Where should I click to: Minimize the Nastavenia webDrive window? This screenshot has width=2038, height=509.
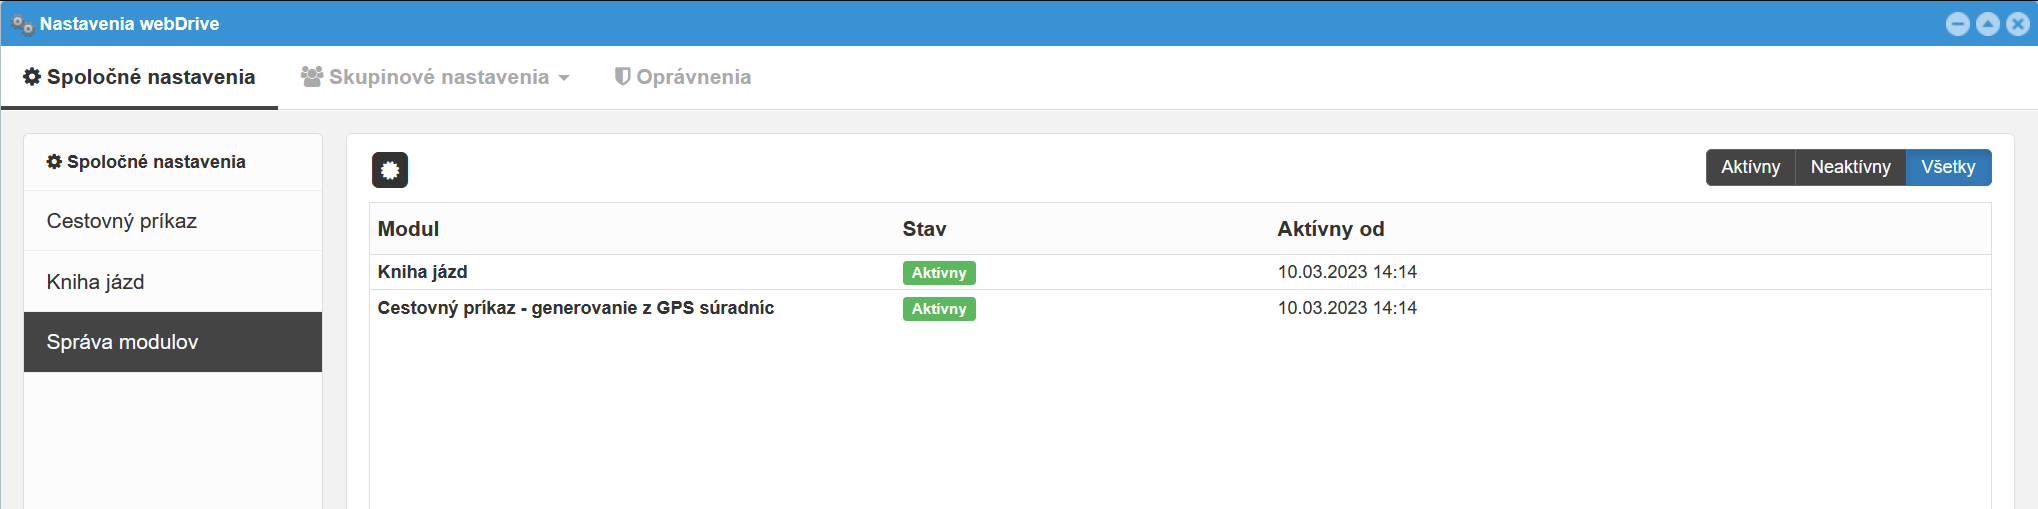click(x=1957, y=24)
